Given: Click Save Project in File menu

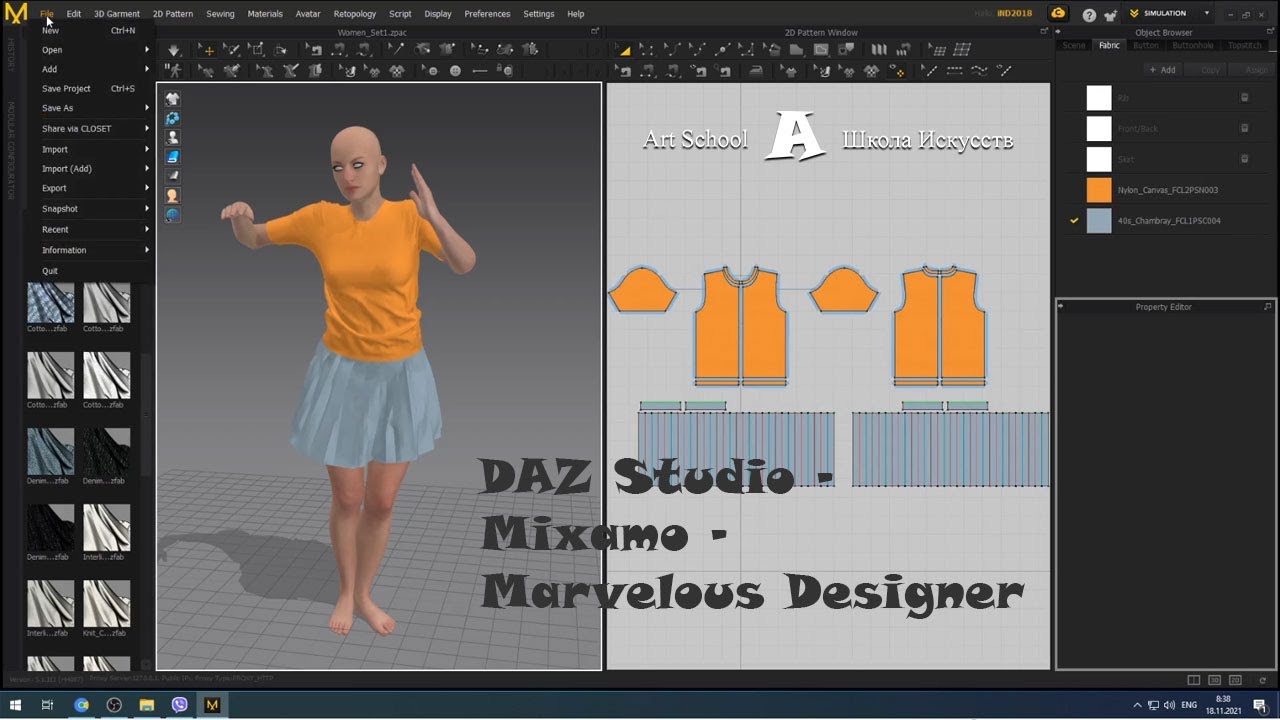Looking at the screenshot, I should click(66, 88).
